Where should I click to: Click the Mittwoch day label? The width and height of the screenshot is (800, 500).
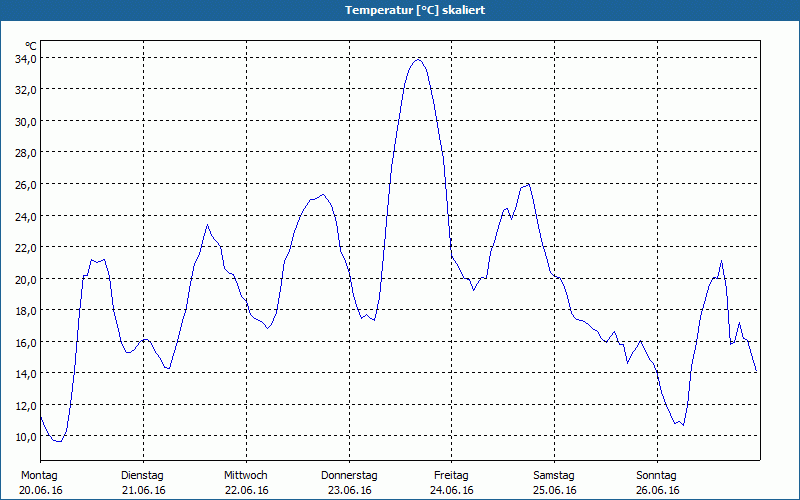pyautogui.click(x=245, y=476)
